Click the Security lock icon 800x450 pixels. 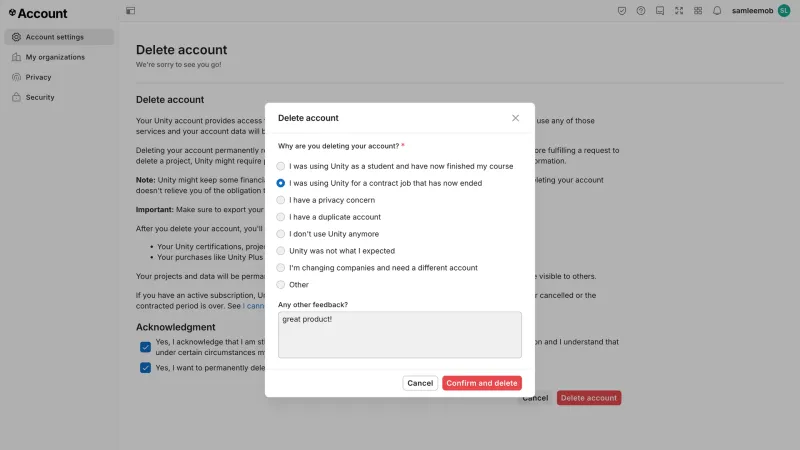pyautogui.click(x=16, y=97)
